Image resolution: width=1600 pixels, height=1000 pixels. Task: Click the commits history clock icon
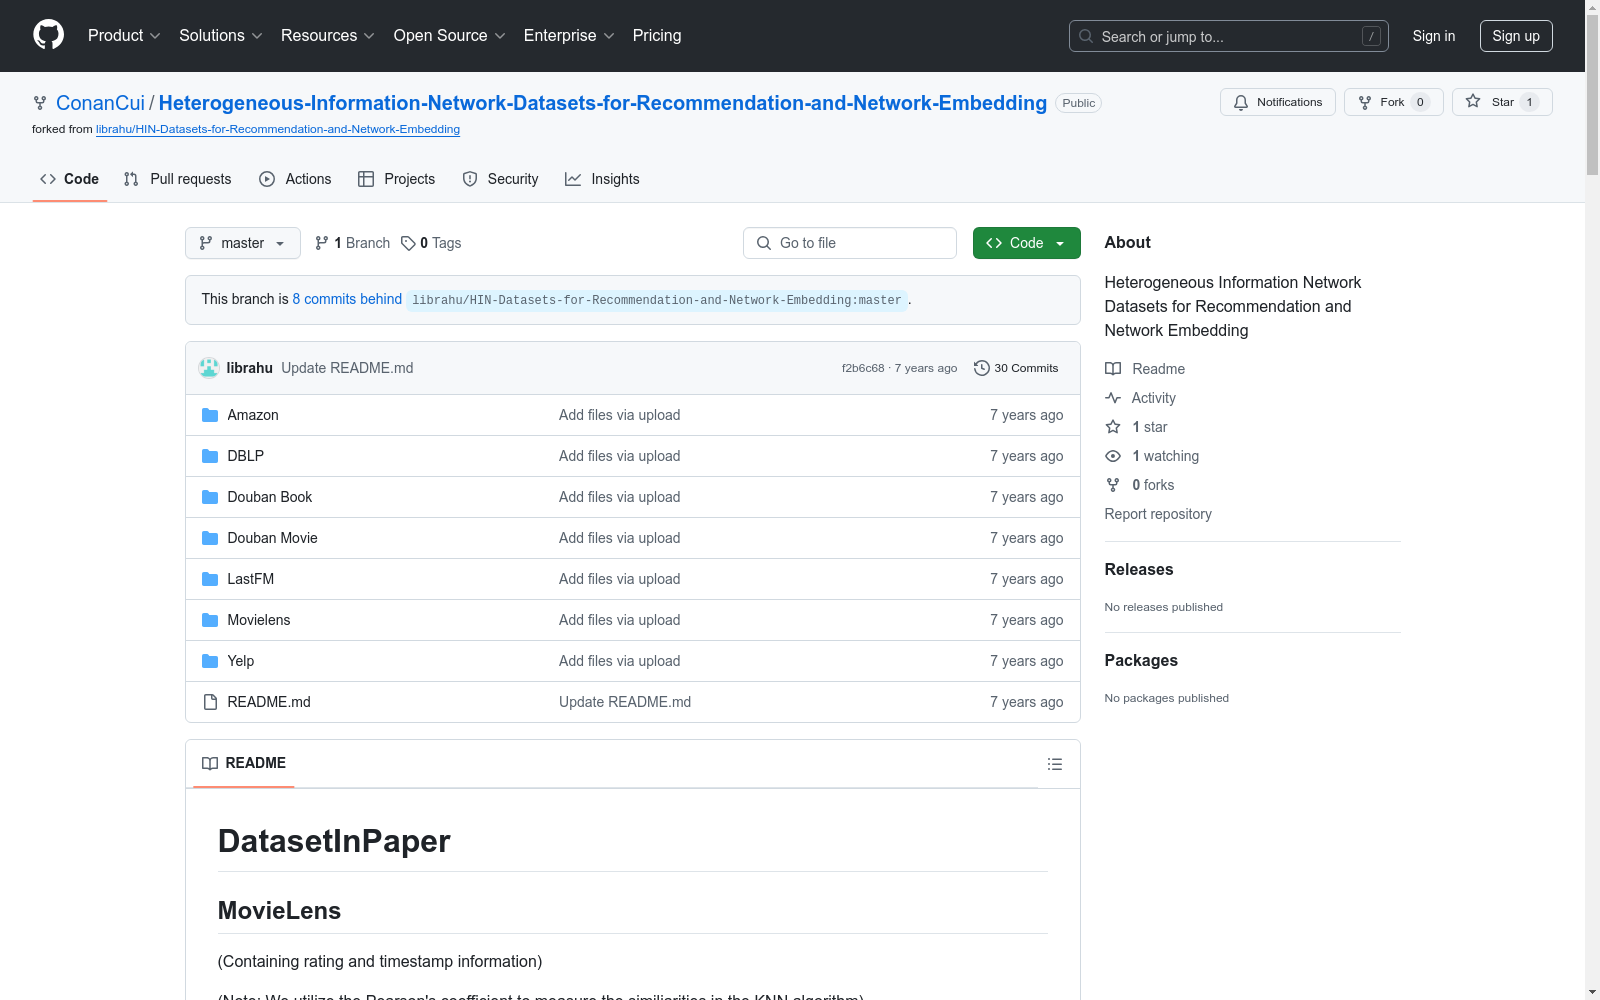pyautogui.click(x=982, y=368)
